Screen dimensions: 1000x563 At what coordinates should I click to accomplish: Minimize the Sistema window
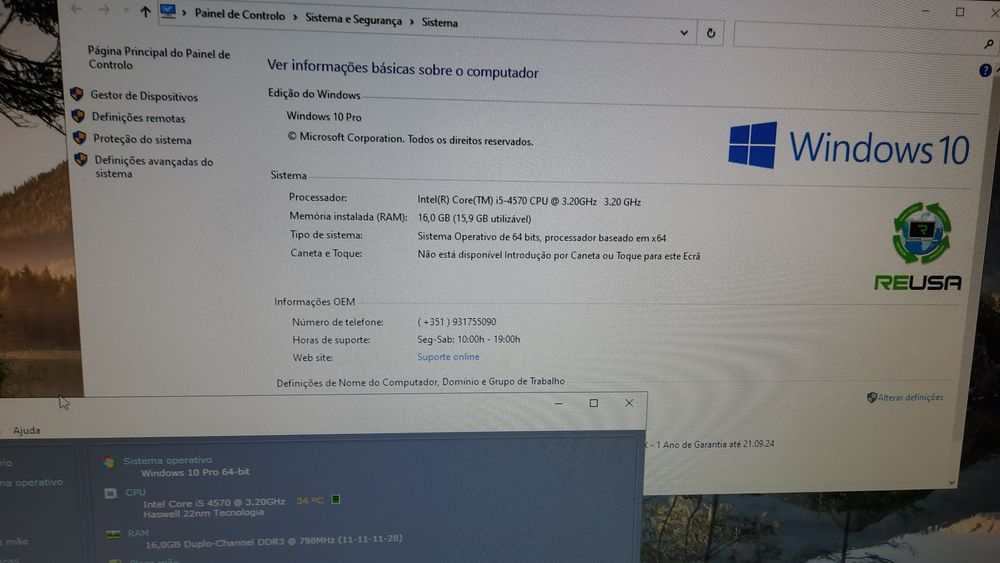tap(925, 11)
